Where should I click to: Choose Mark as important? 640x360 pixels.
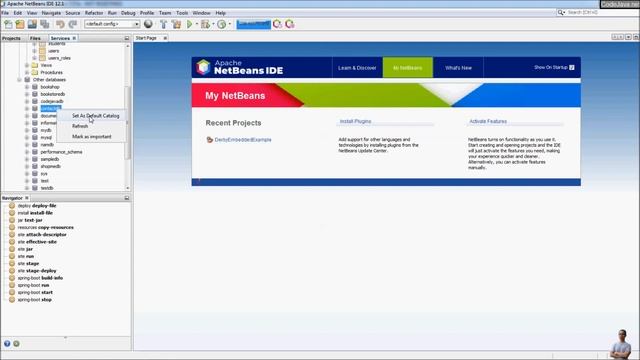(91, 137)
